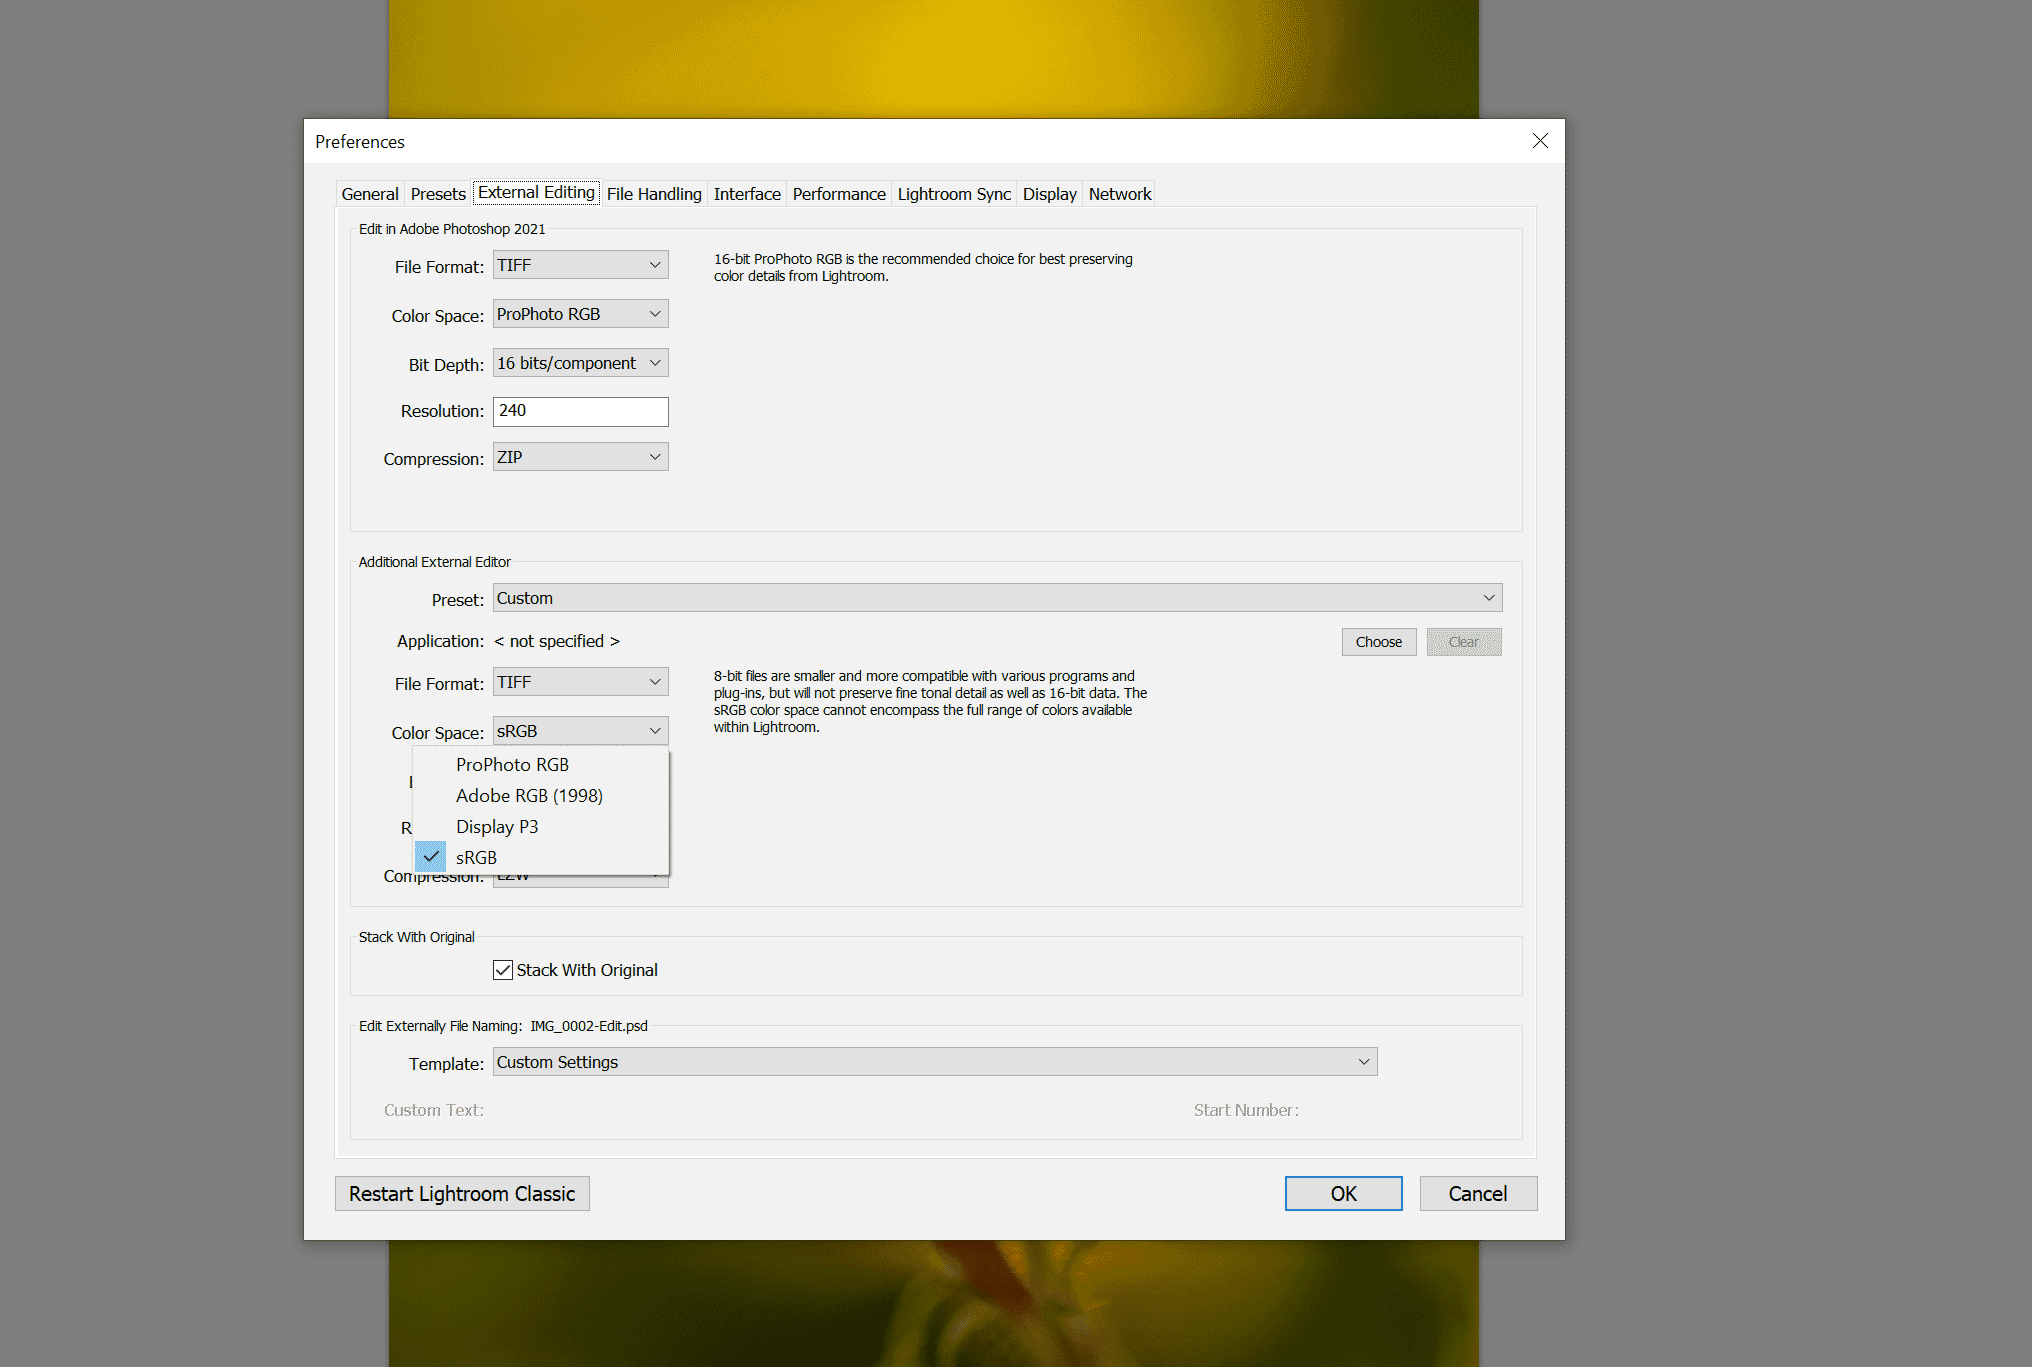Select ProPhoto RGB from the open list
Screen dimensions: 2032x1367
pyautogui.click(x=512, y=764)
